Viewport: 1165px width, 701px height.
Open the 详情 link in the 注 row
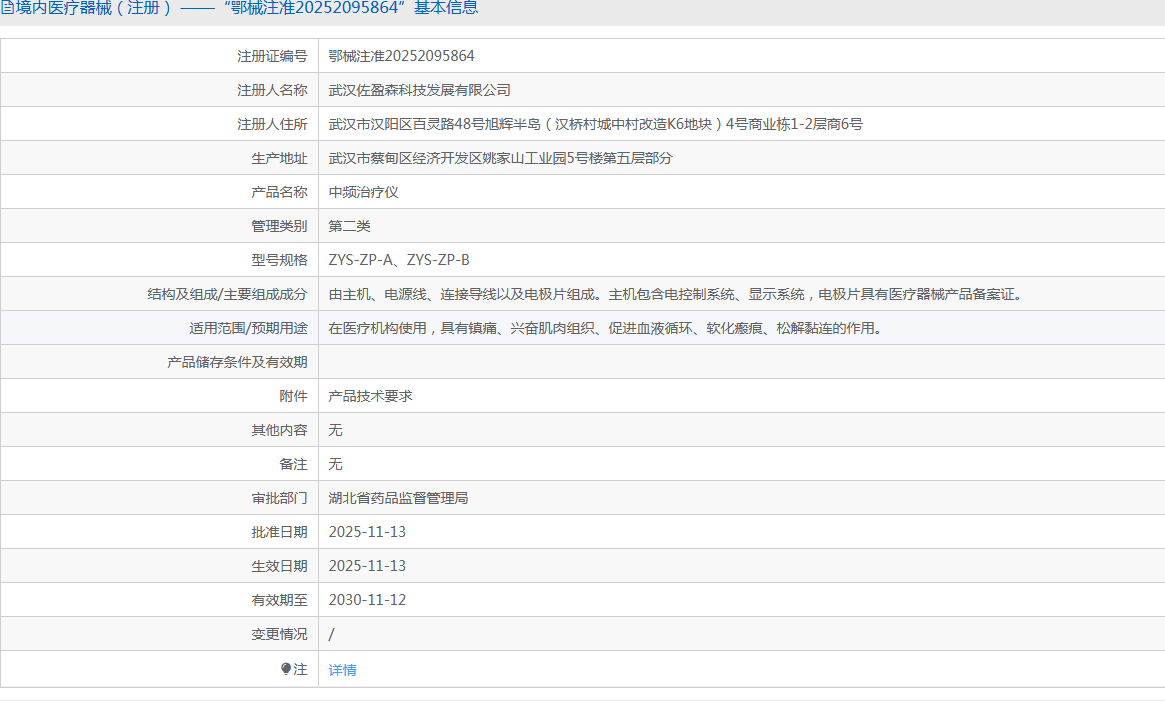point(343,670)
